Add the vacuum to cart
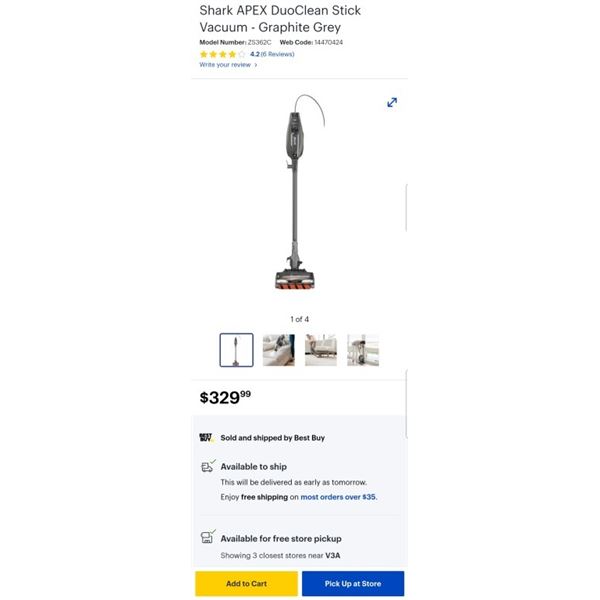Screen dimensions: 600x600 tap(246, 584)
